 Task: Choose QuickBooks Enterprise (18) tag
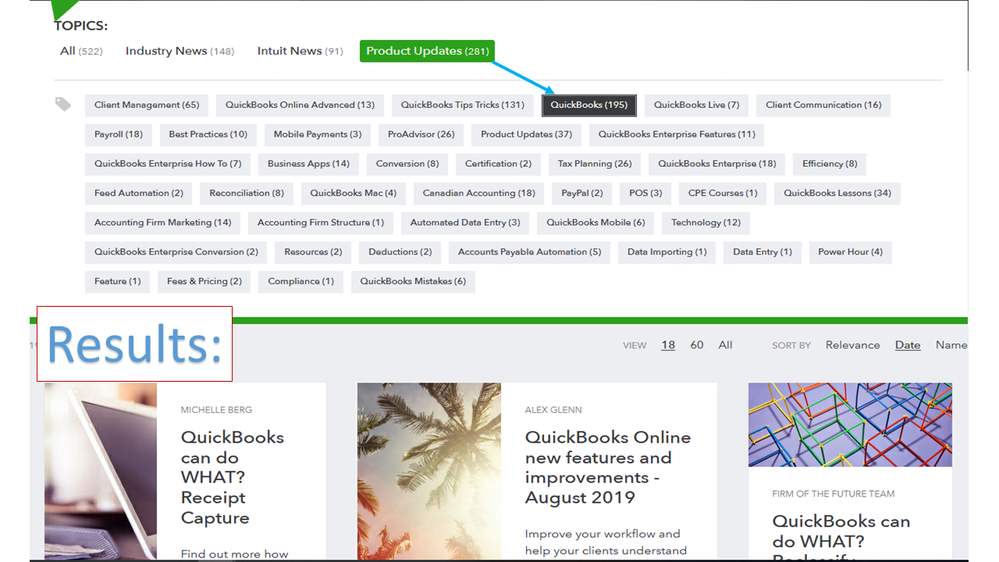(x=717, y=164)
